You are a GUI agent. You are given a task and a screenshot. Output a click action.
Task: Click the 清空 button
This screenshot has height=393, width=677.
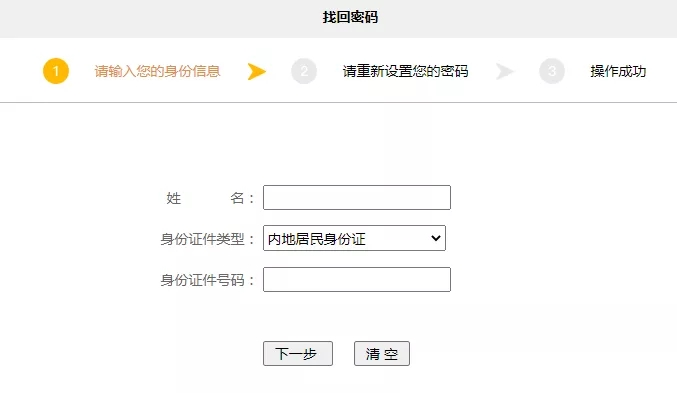tap(382, 354)
